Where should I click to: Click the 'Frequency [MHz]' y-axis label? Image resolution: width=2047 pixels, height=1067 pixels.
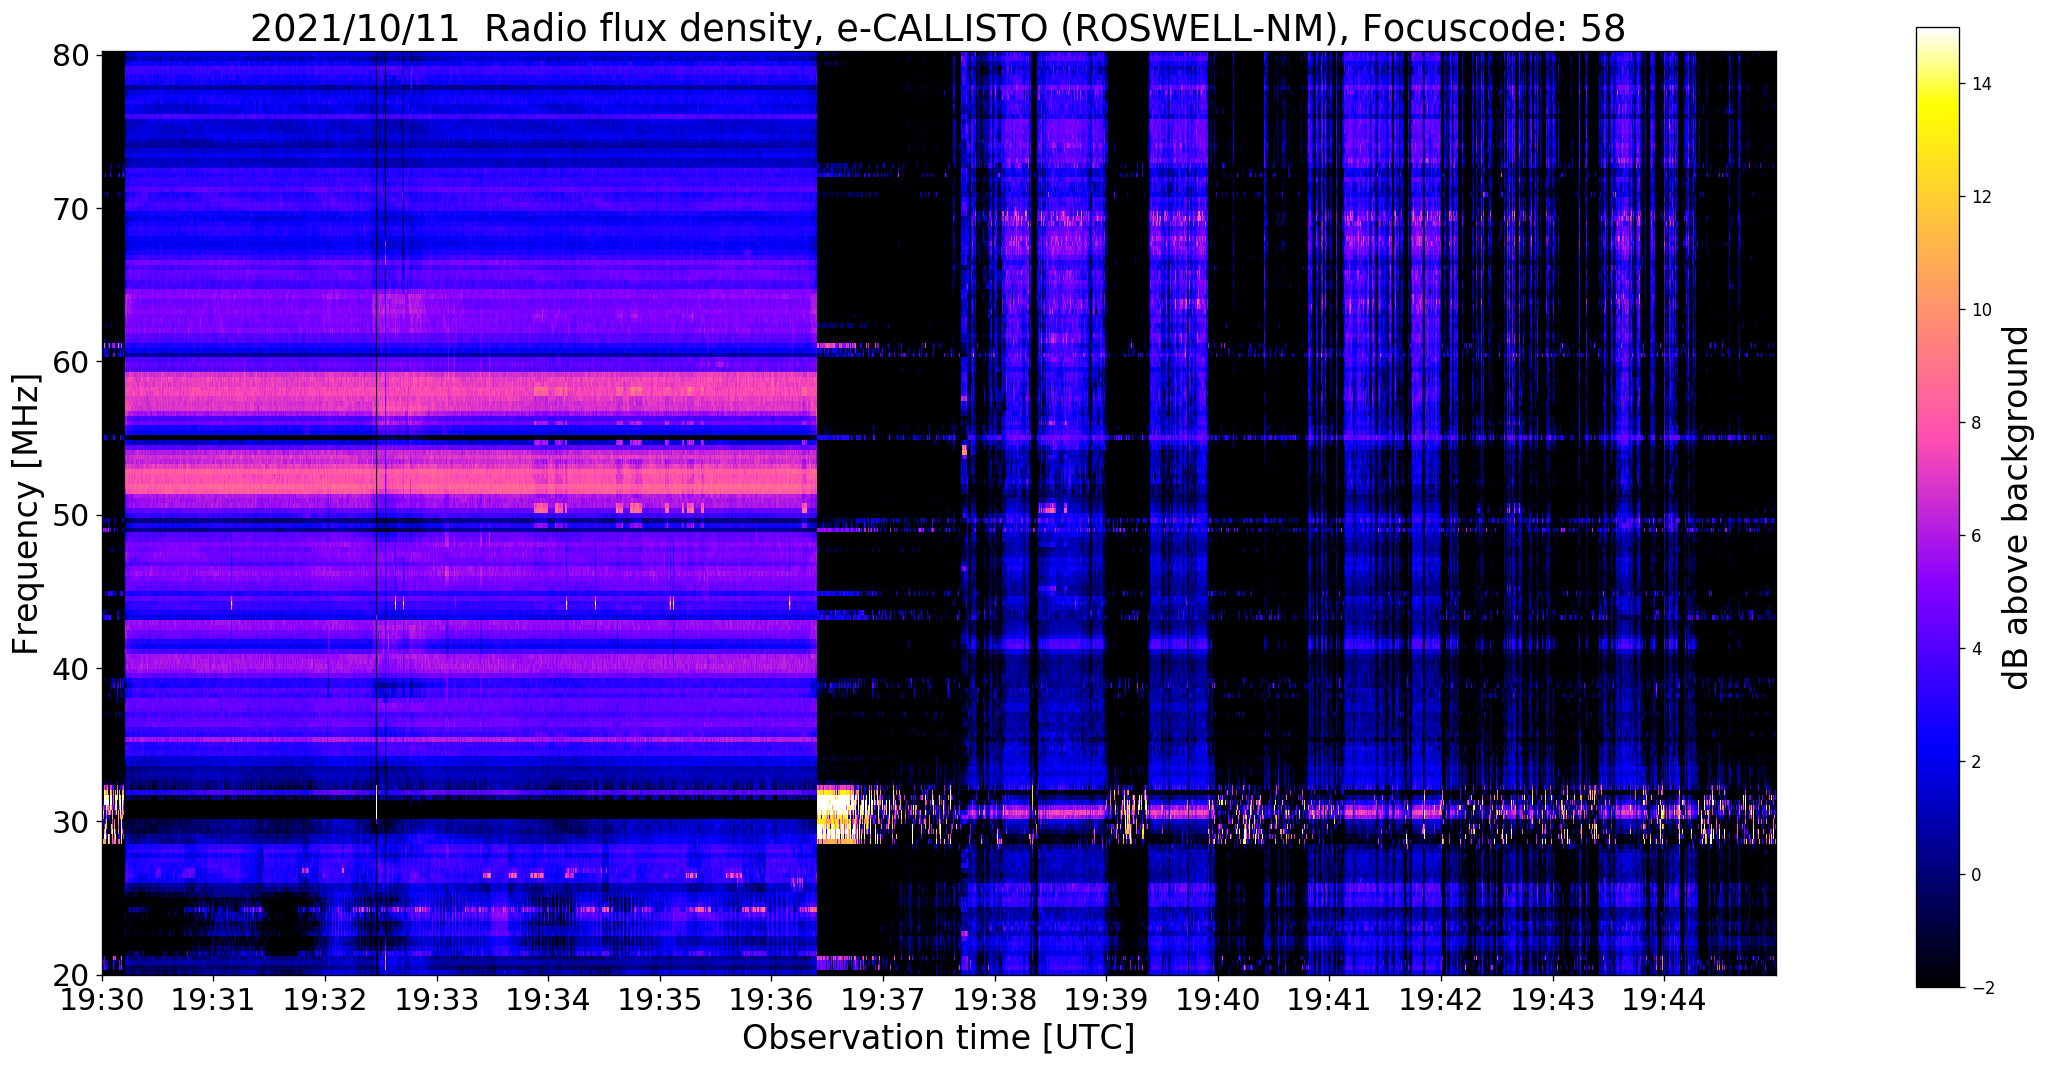(26, 514)
